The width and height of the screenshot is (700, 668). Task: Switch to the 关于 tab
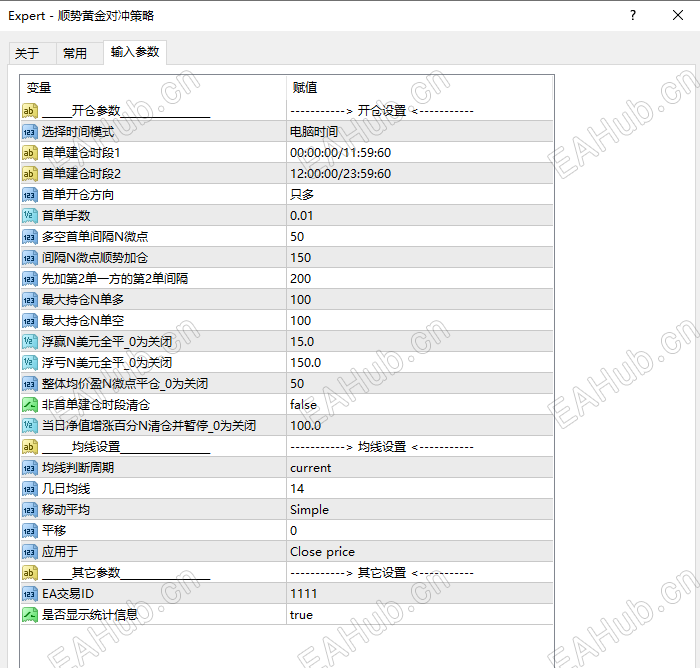(27, 54)
